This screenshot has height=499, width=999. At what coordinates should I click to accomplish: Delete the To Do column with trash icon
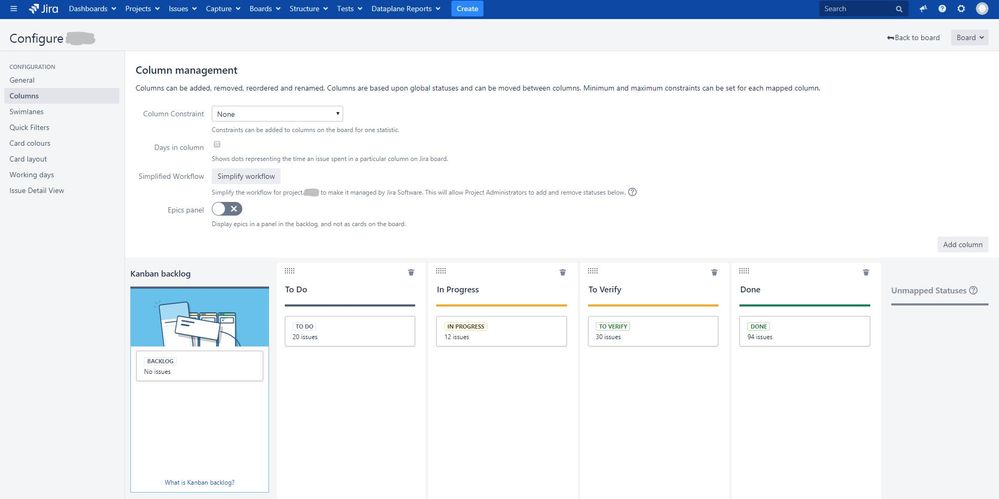coord(411,272)
